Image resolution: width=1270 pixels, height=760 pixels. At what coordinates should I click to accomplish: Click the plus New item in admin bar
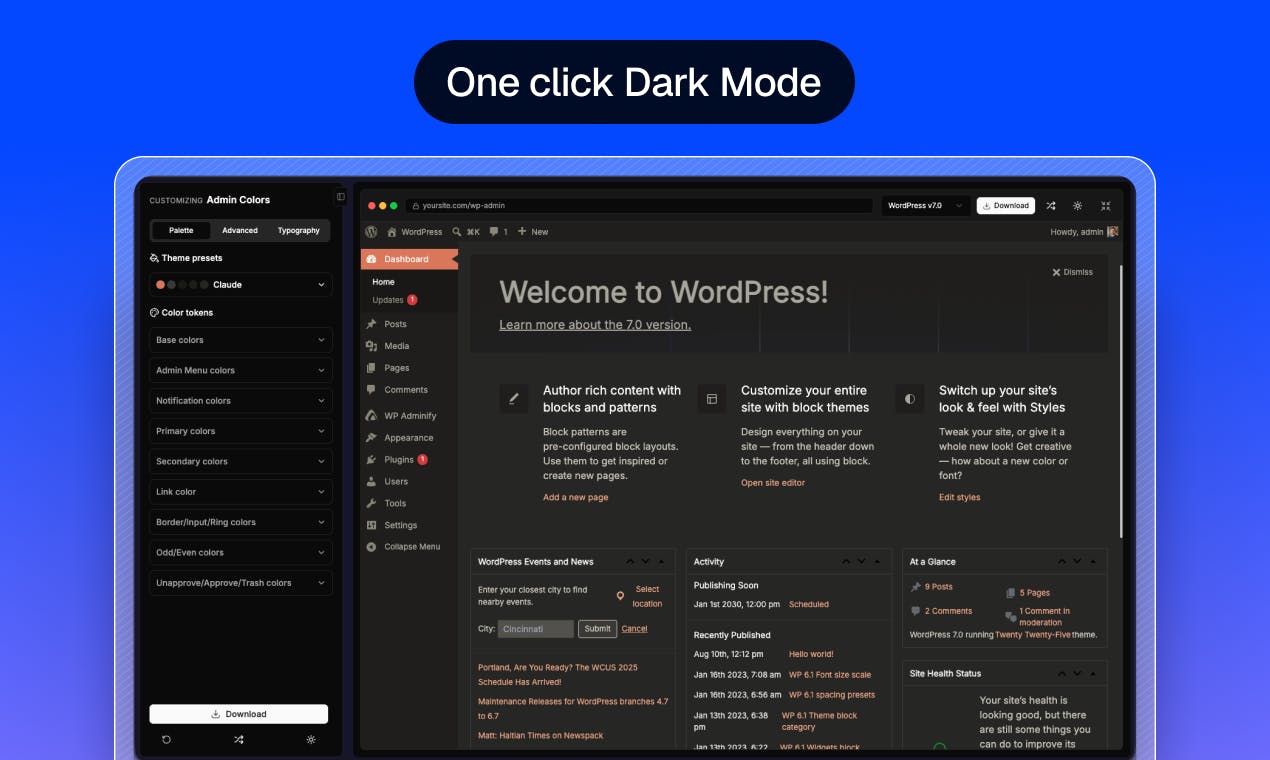click(533, 231)
